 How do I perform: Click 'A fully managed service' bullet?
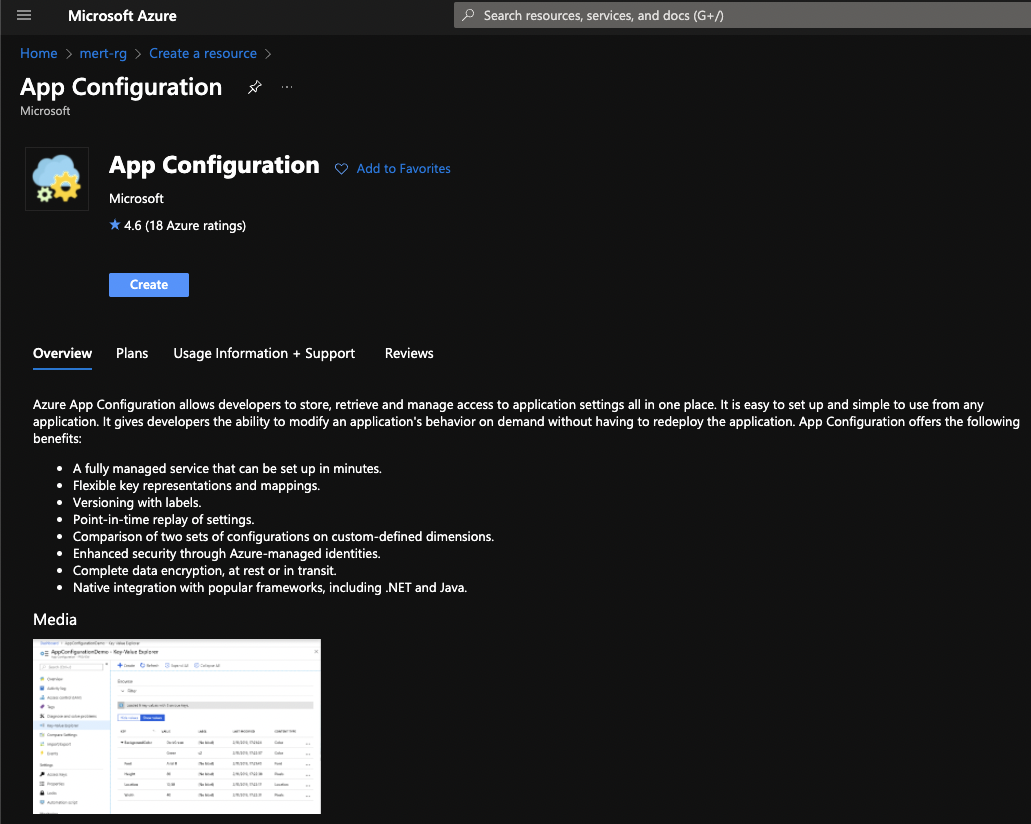tap(228, 468)
